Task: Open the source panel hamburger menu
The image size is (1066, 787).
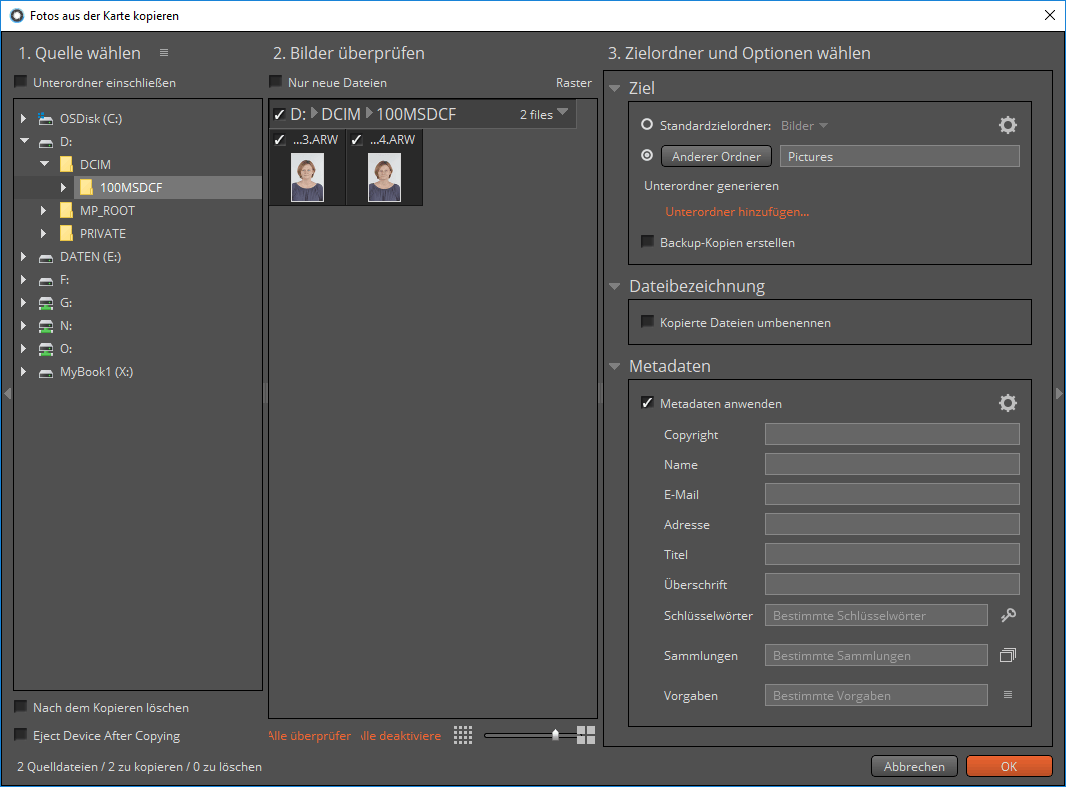Action: pyautogui.click(x=164, y=53)
